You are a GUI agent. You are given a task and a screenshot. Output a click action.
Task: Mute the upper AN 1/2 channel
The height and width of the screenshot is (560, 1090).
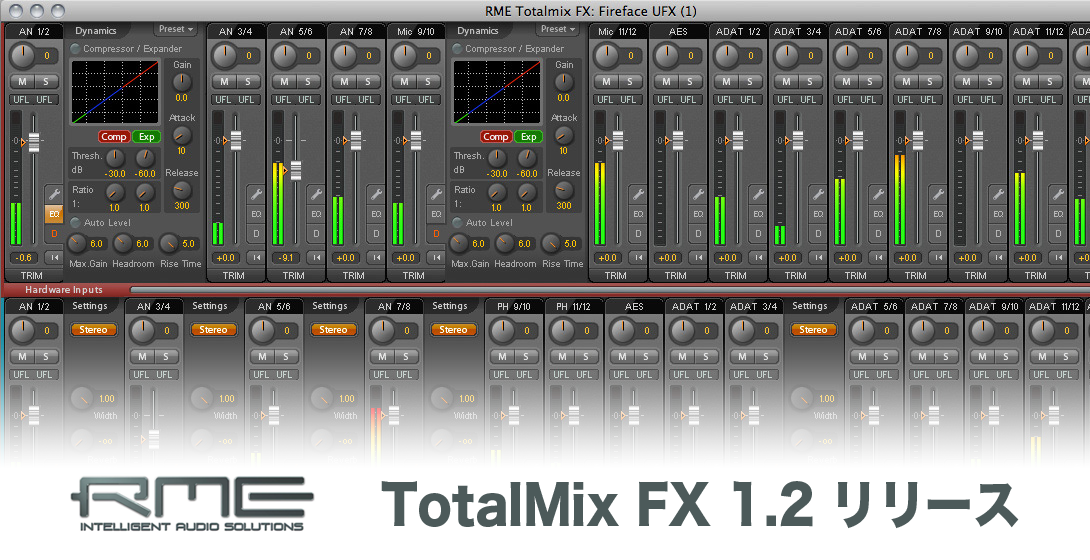click(22, 81)
